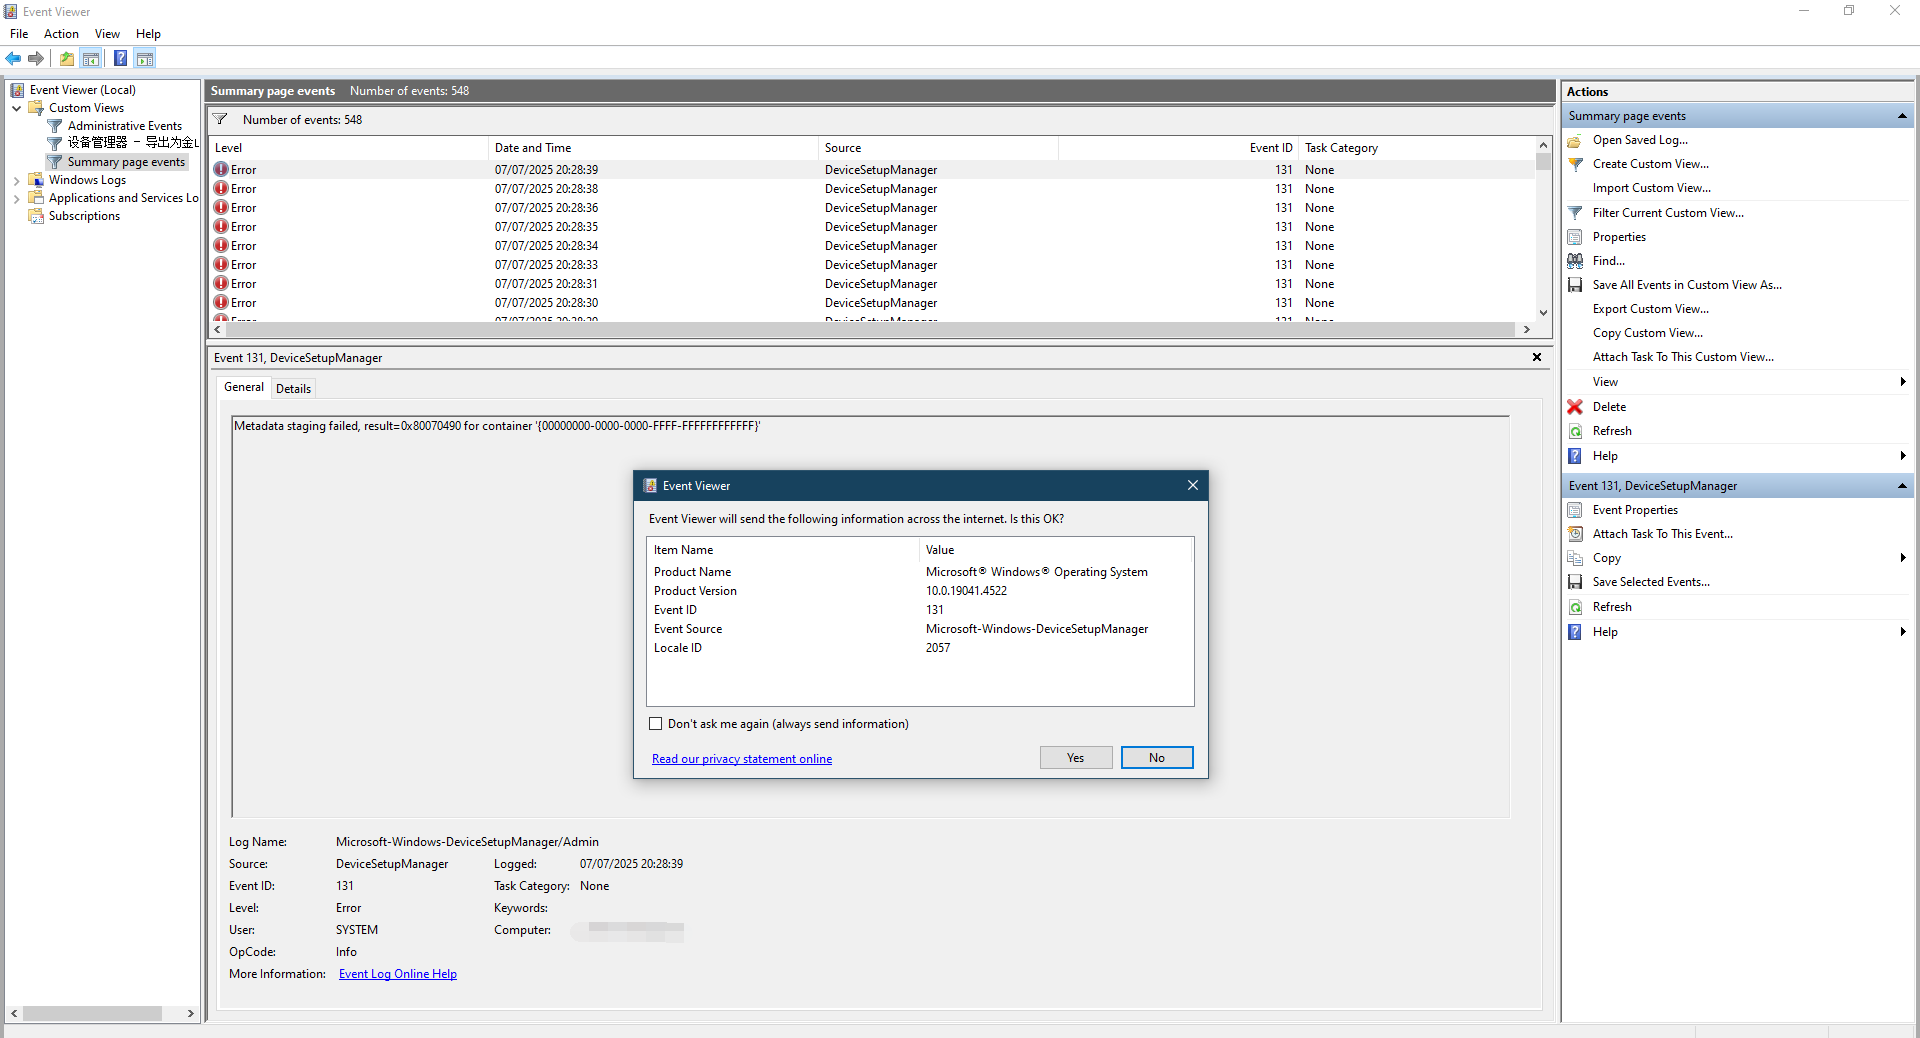
Task: Expand the Applications and Services Logs node
Action: 16,199
